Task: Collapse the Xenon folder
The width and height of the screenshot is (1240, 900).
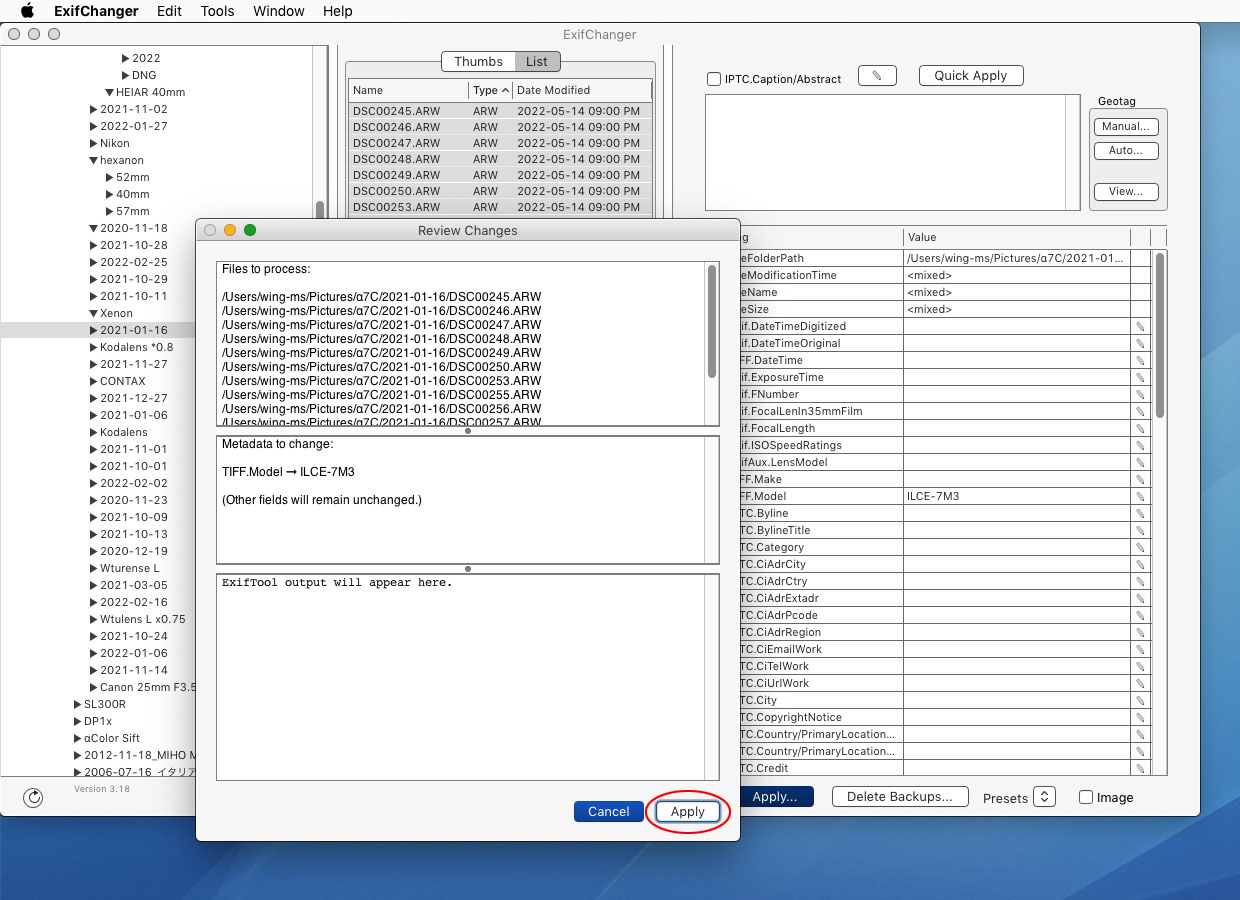Action: coord(93,313)
